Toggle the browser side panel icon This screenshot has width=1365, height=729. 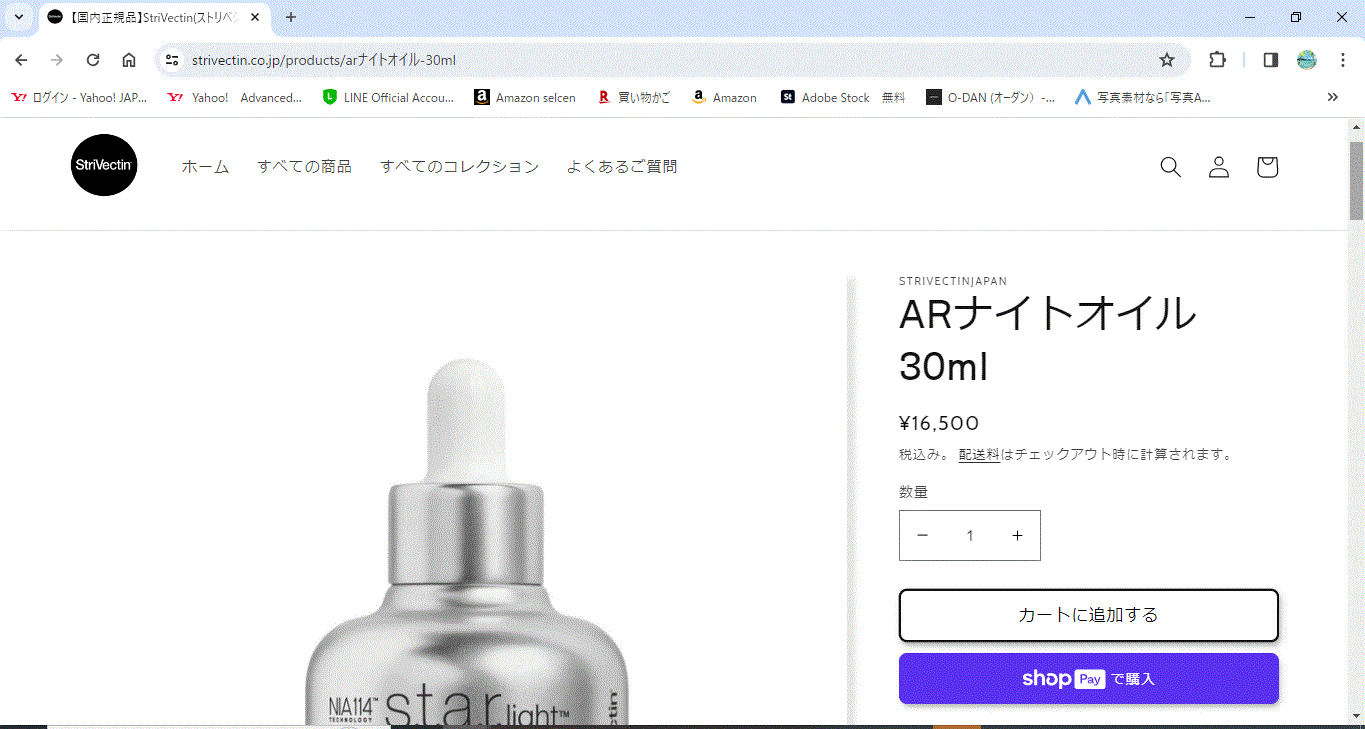(1270, 60)
